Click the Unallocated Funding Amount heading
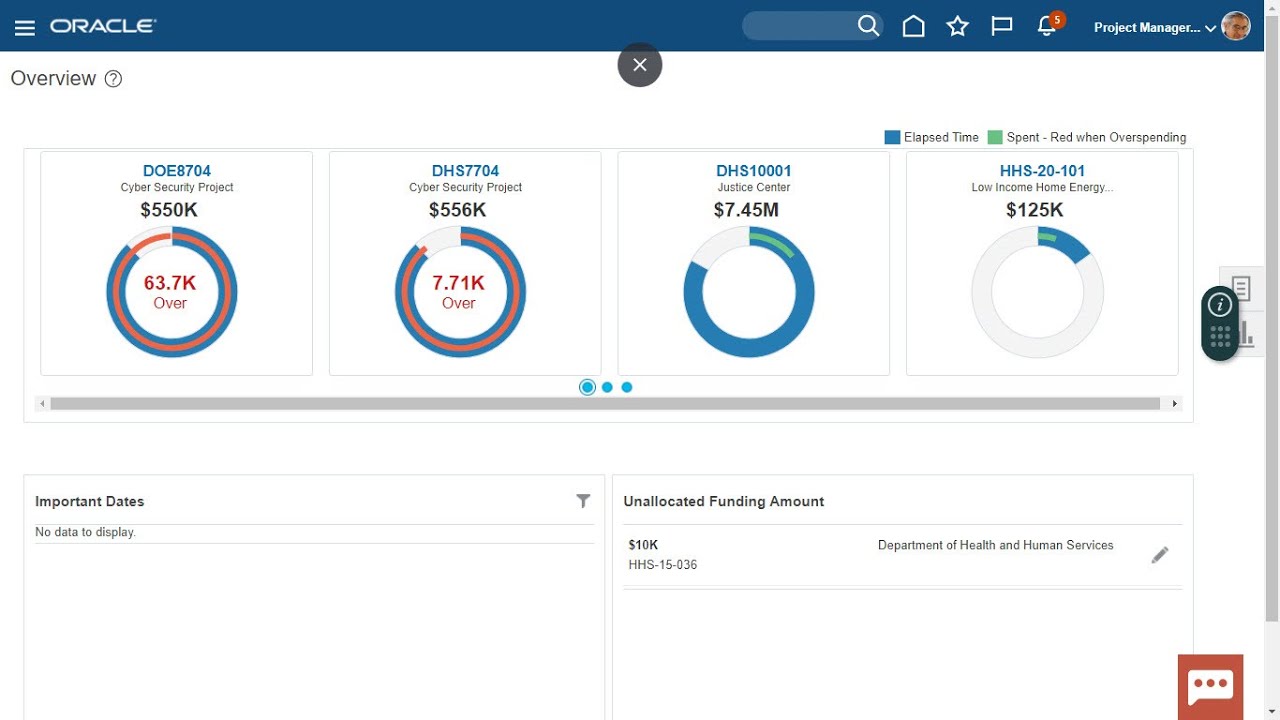The width and height of the screenshot is (1280, 720). click(x=723, y=501)
